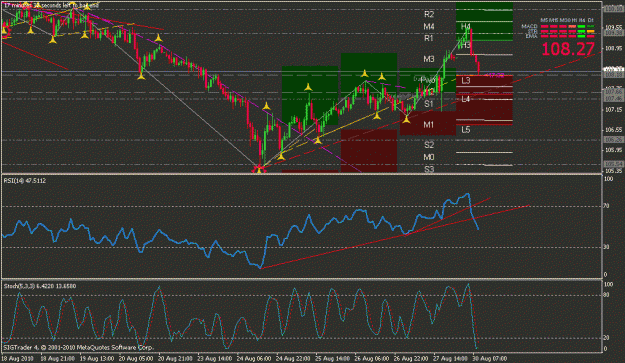Viewport: 625px width, 363px height.
Task: Click the R2 pivot level label
Action: tap(429, 15)
